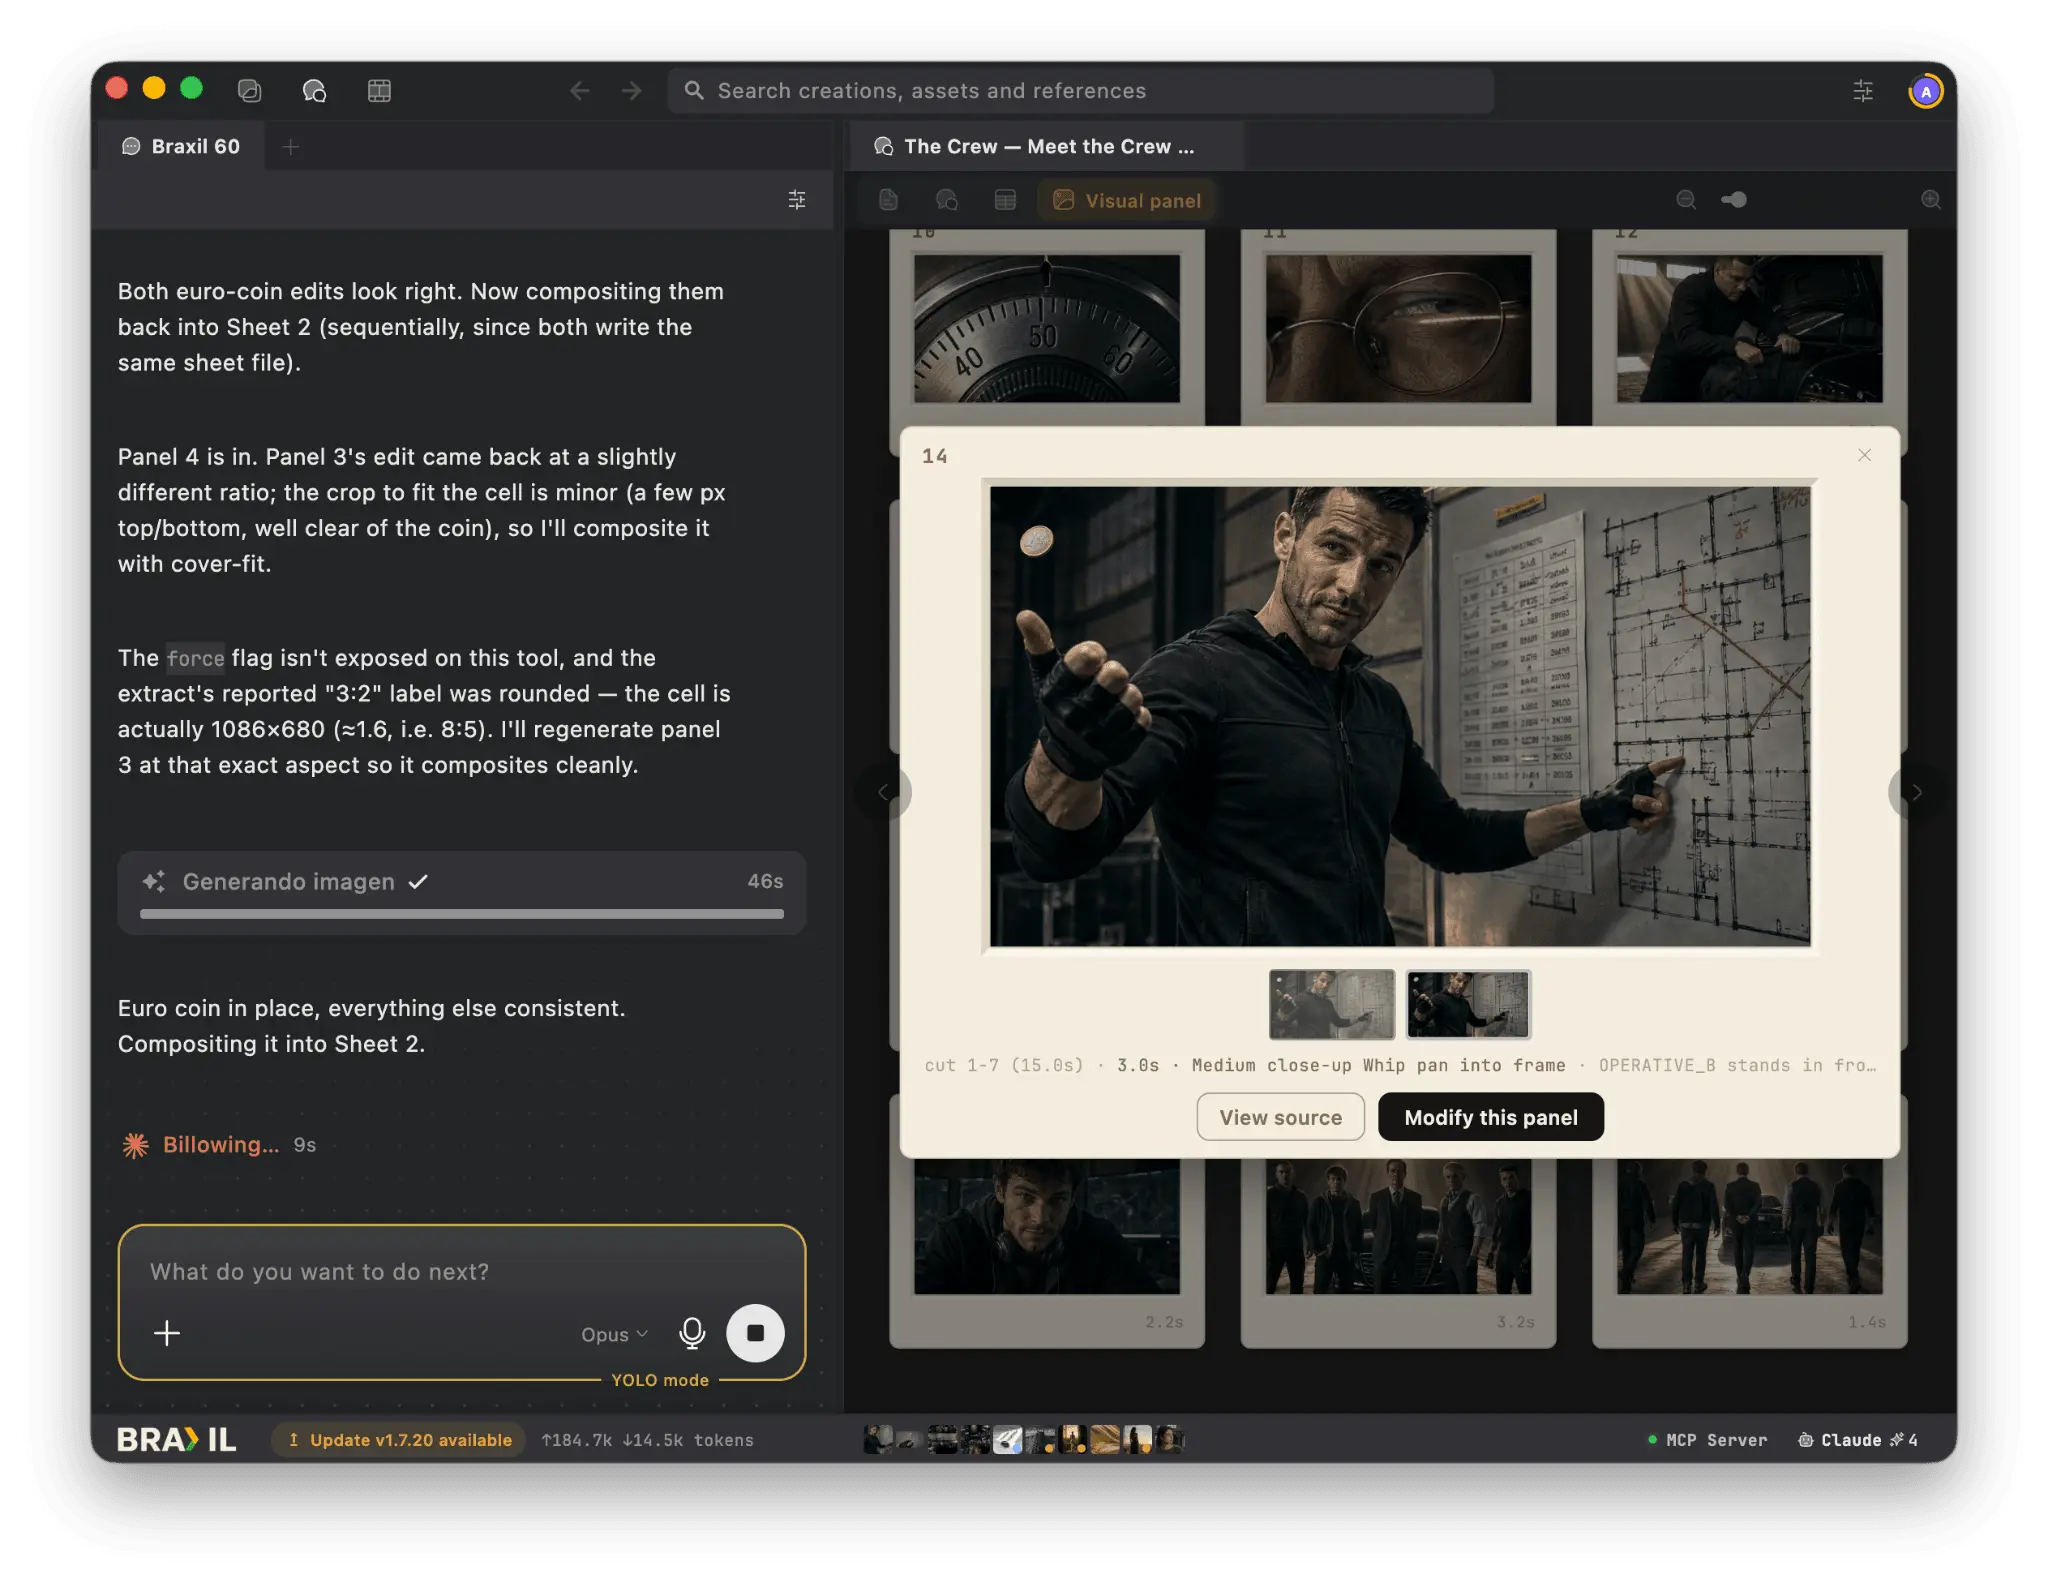The image size is (2048, 1583).
Task: Select The Crew — Meet the Crew tab
Action: coord(1046,147)
